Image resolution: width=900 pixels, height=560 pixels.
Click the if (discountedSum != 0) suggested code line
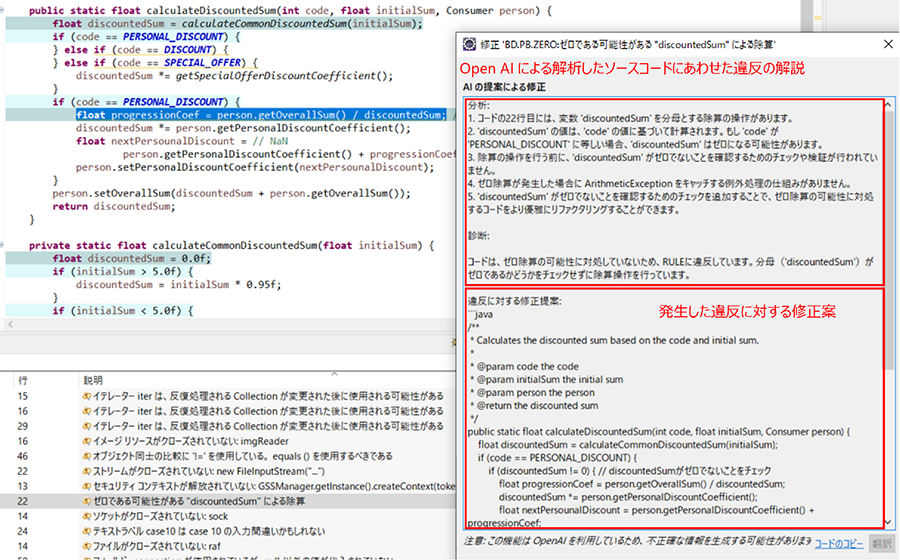630,470
